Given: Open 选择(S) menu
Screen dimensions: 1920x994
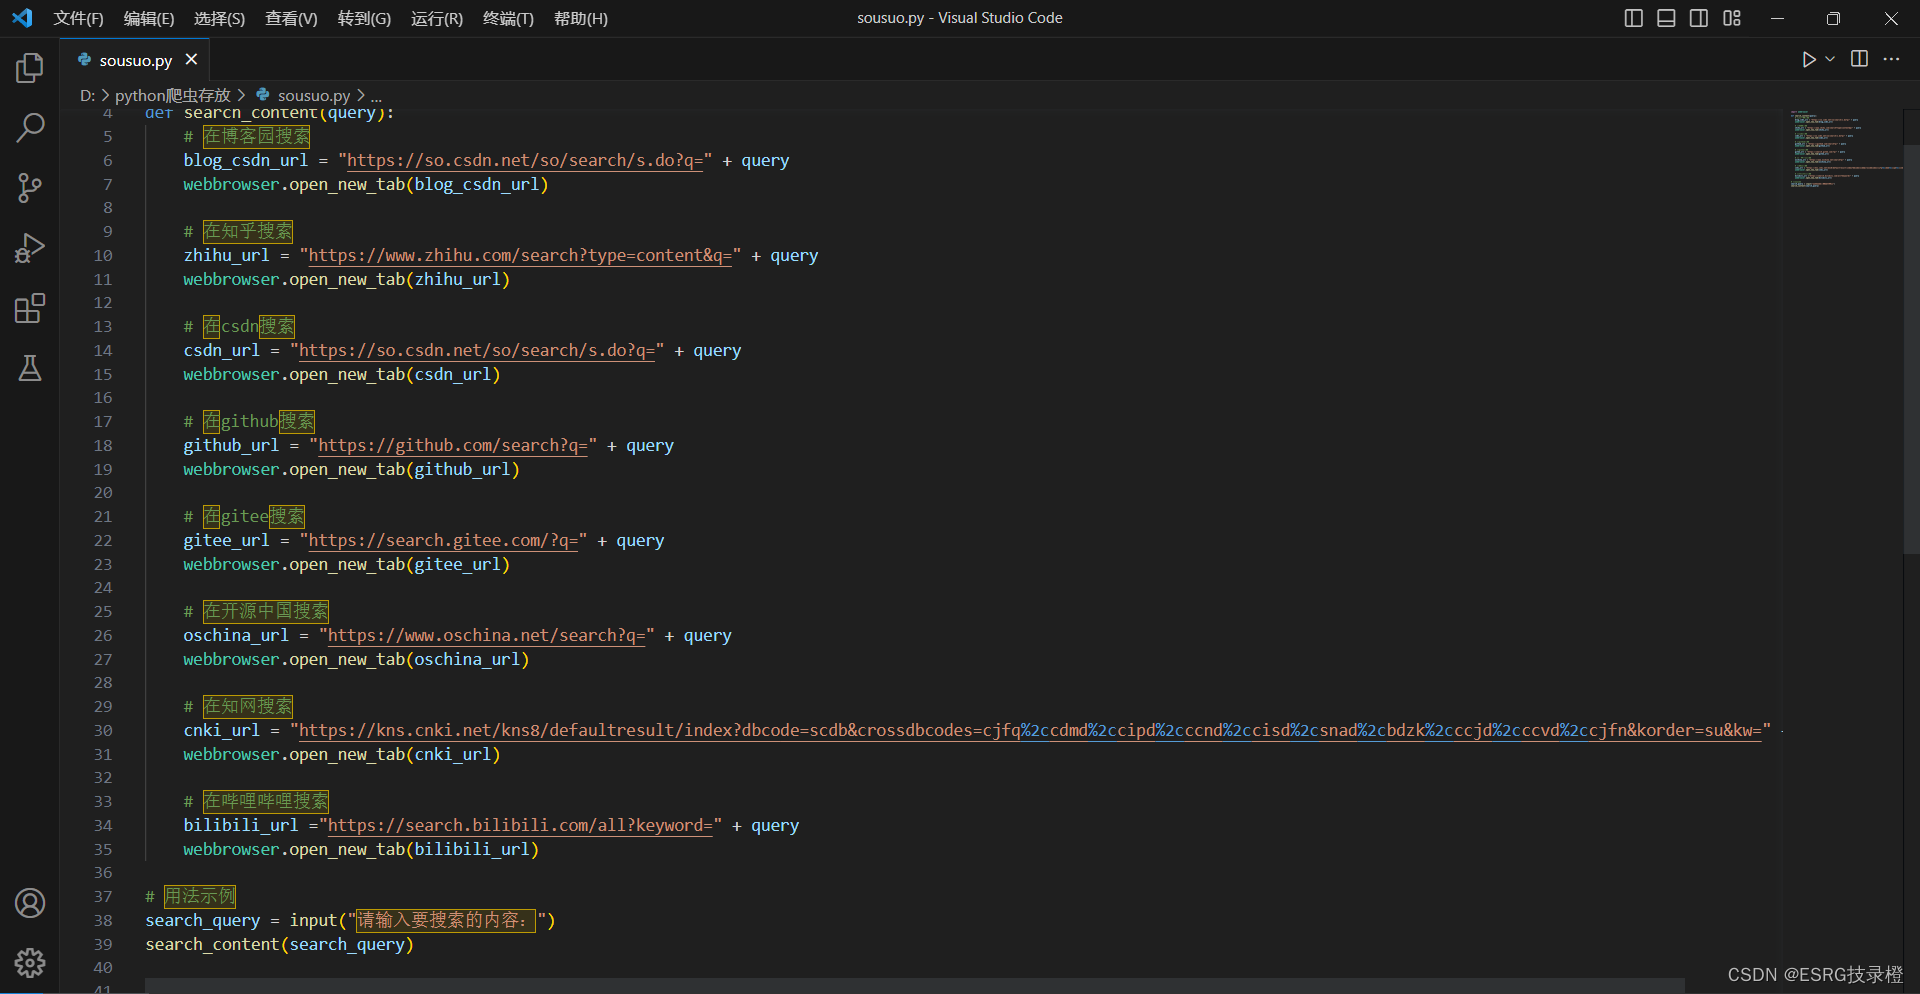Looking at the screenshot, I should click(219, 18).
